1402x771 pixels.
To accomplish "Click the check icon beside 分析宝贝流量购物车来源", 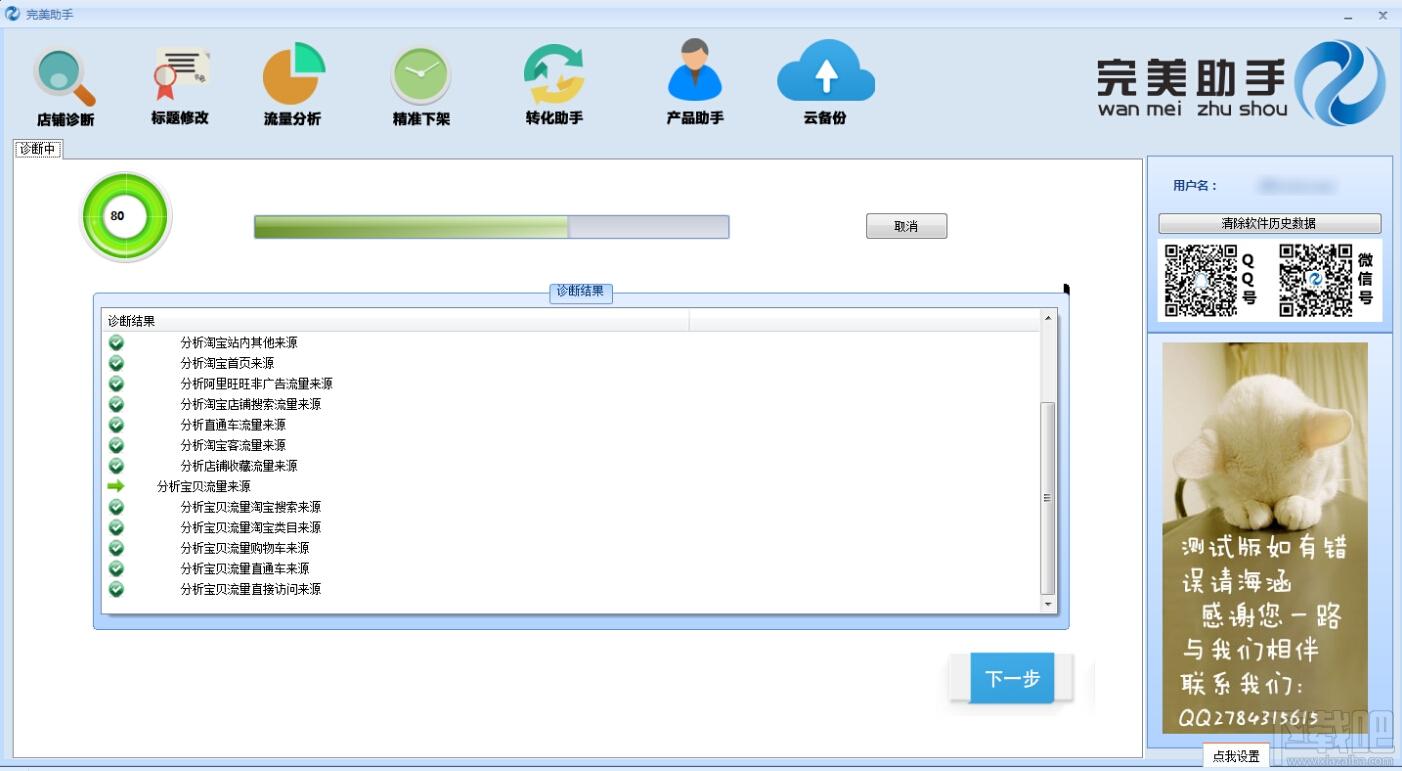I will pyautogui.click(x=116, y=548).
